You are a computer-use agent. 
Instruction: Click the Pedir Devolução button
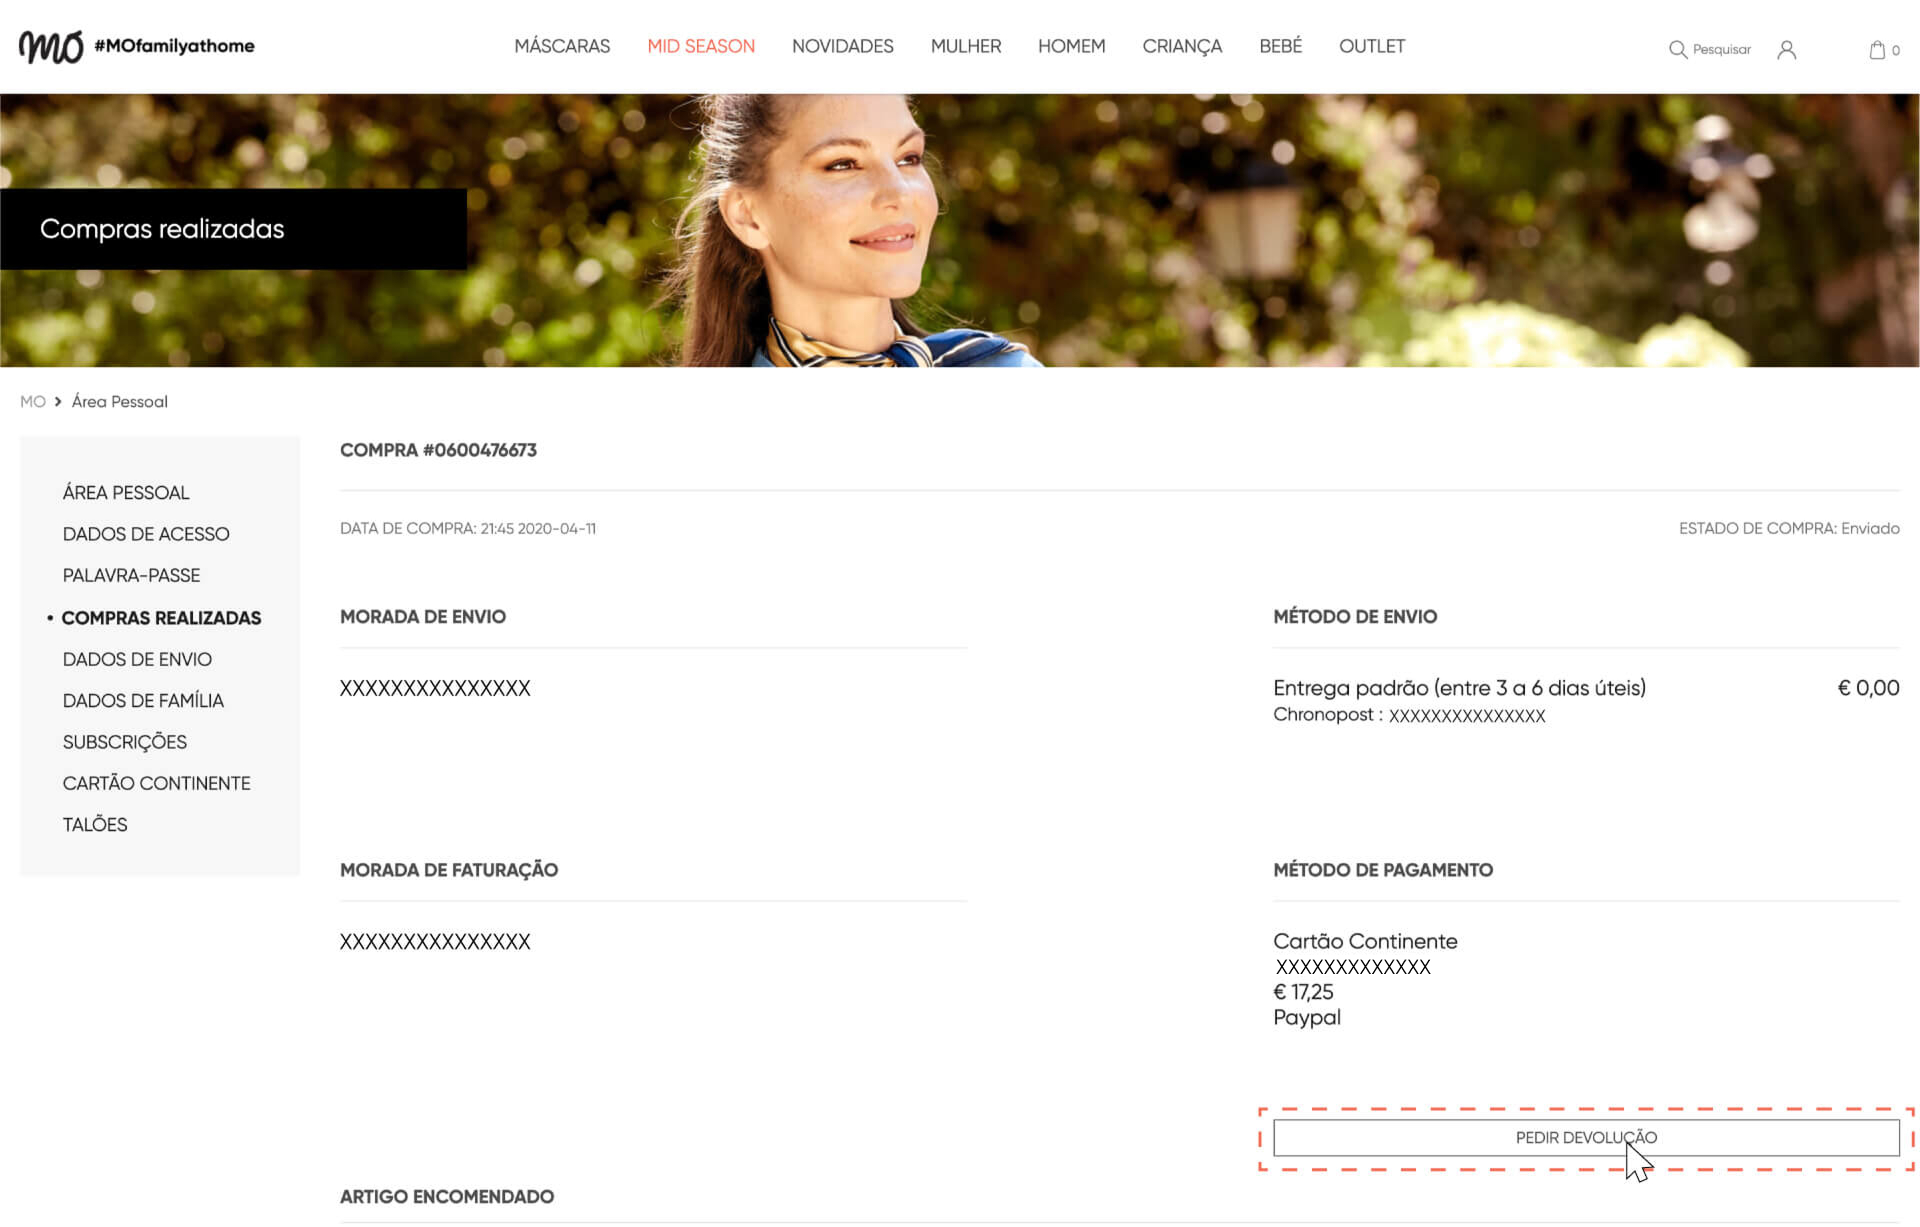pyautogui.click(x=1585, y=1138)
